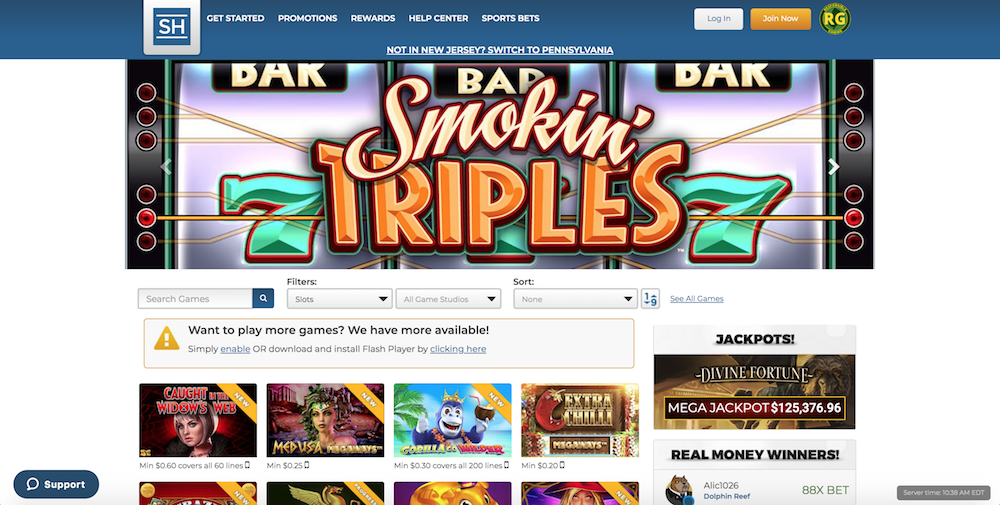This screenshot has width=1000, height=505.
Task: Click Alic1026 winner avatar
Action: click(679, 490)
